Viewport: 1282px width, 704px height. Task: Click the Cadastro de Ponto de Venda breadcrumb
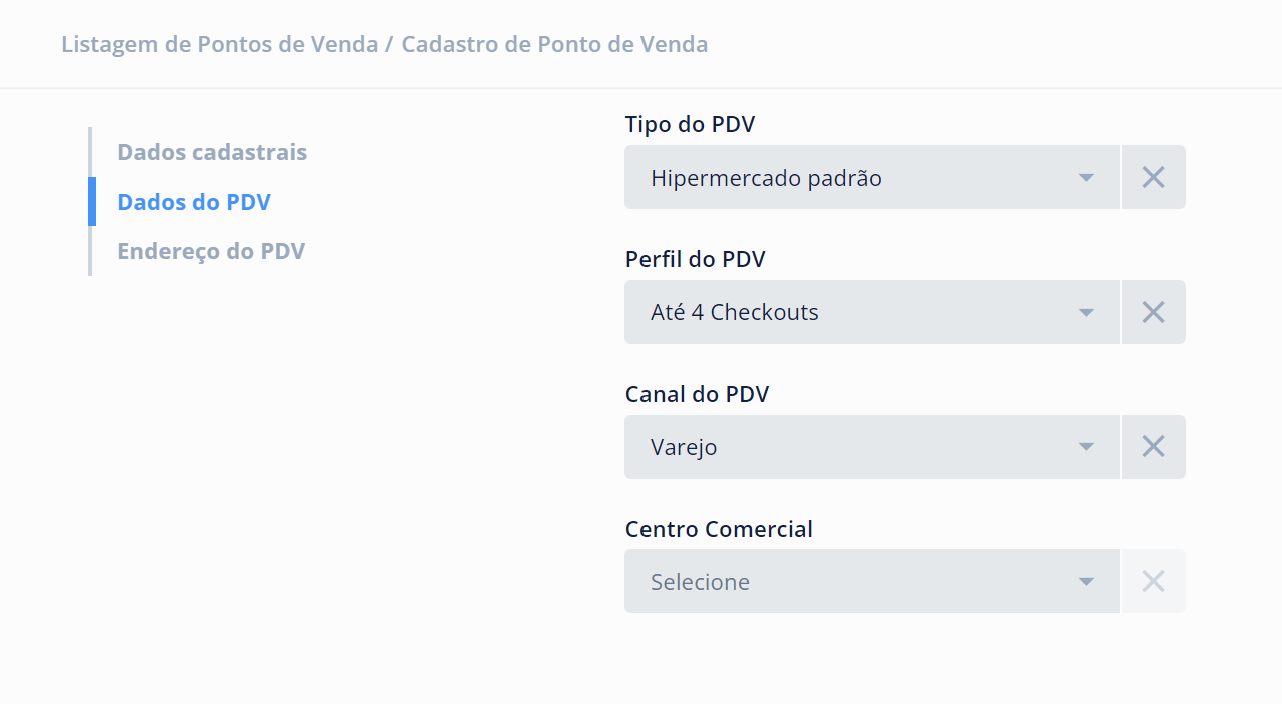pos(555,44)
